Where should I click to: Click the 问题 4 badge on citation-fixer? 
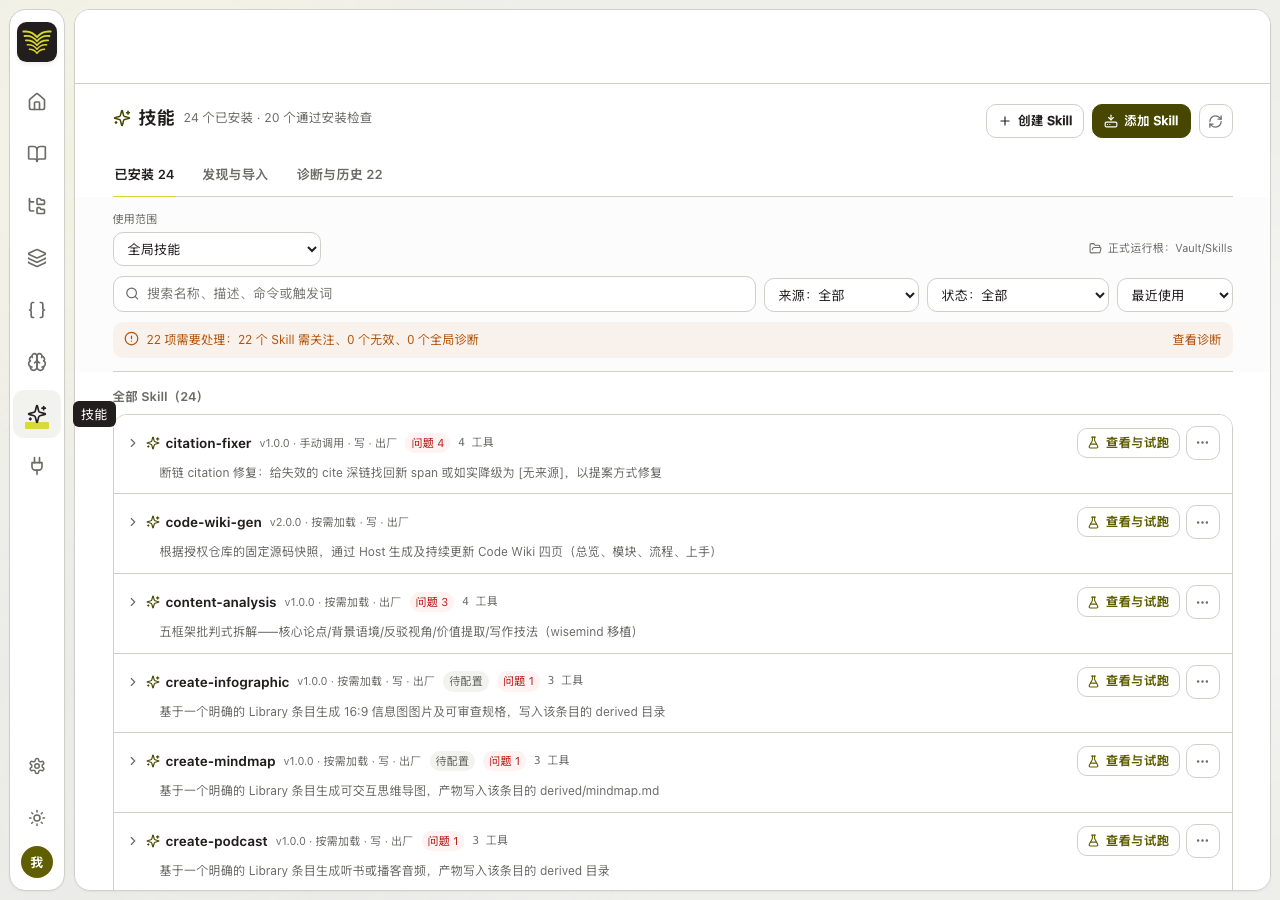(x=427, y=443)
